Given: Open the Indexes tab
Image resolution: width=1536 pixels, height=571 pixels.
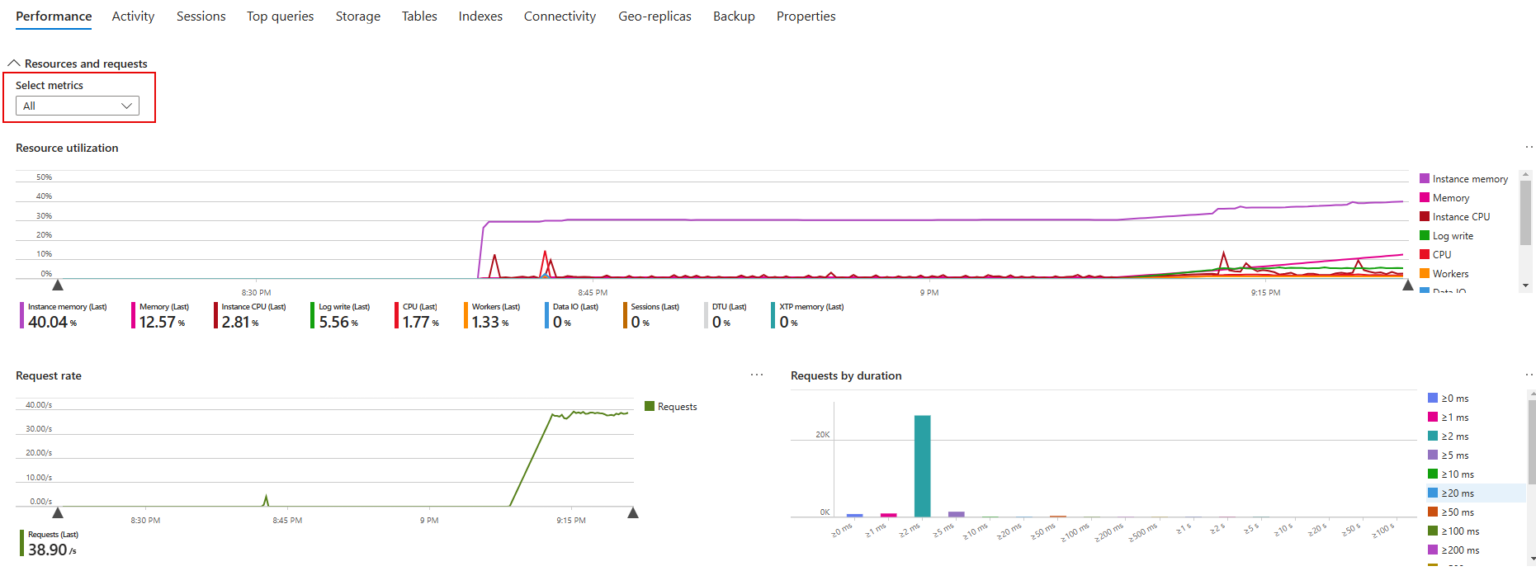Looking at the screenshot, I should coord(480,16).
